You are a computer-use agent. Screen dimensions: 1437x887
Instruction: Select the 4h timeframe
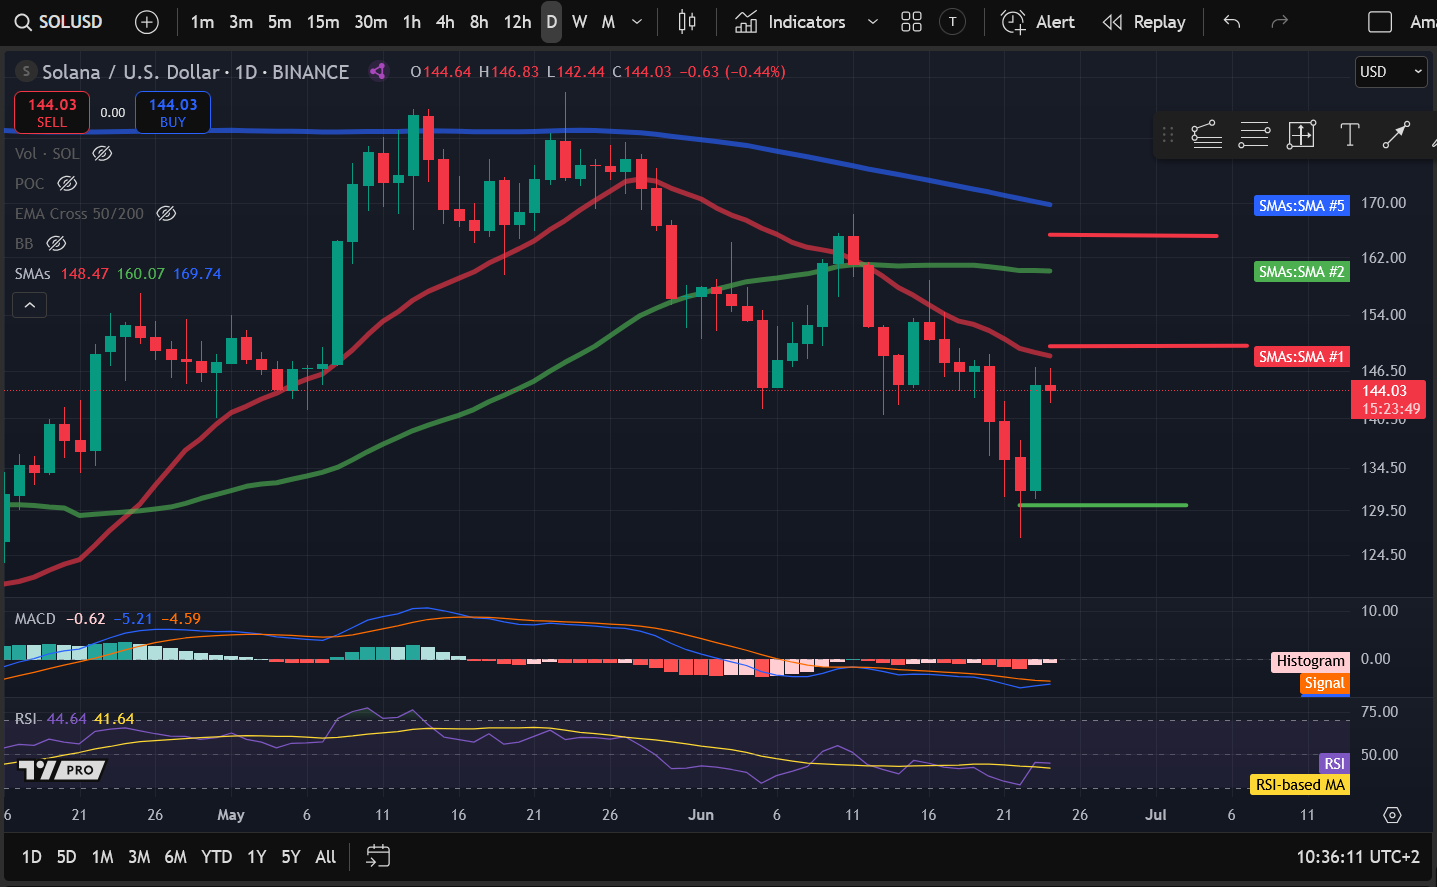(445, 22)
